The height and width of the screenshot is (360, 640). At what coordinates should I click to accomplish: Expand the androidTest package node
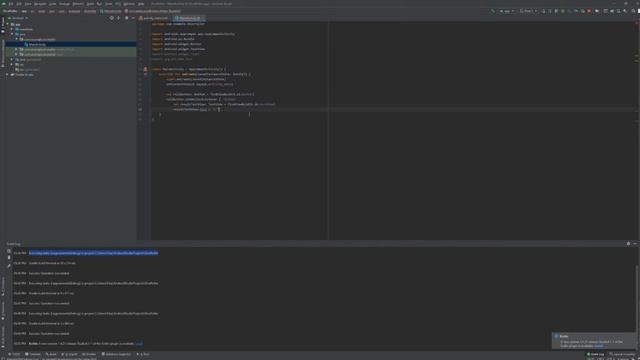(16, 49)
